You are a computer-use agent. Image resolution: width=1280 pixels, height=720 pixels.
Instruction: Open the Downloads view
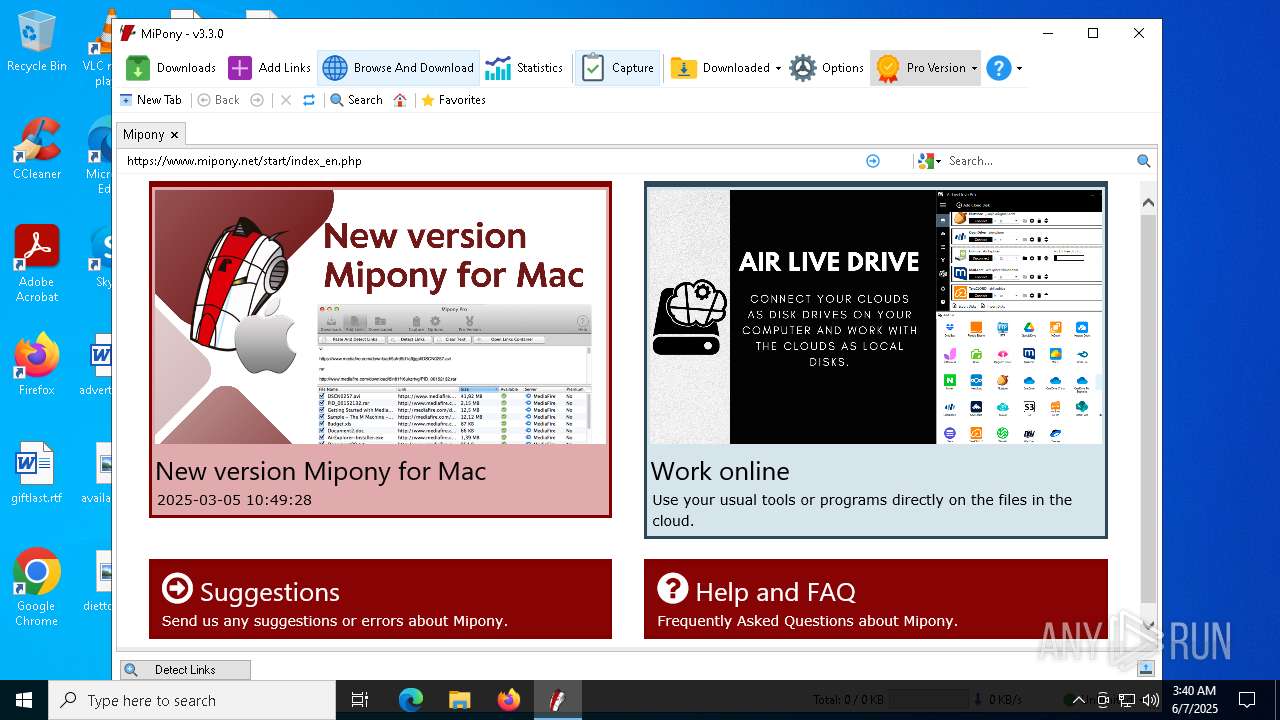(171, 68)
